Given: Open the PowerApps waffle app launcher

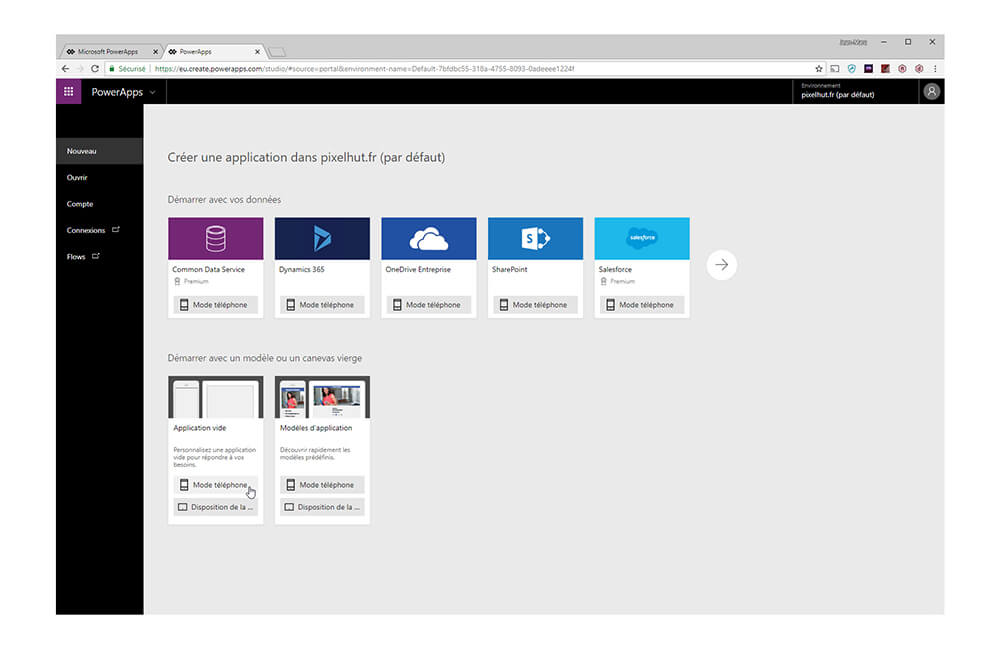Looking at the screenshot, I should point(68,92).
